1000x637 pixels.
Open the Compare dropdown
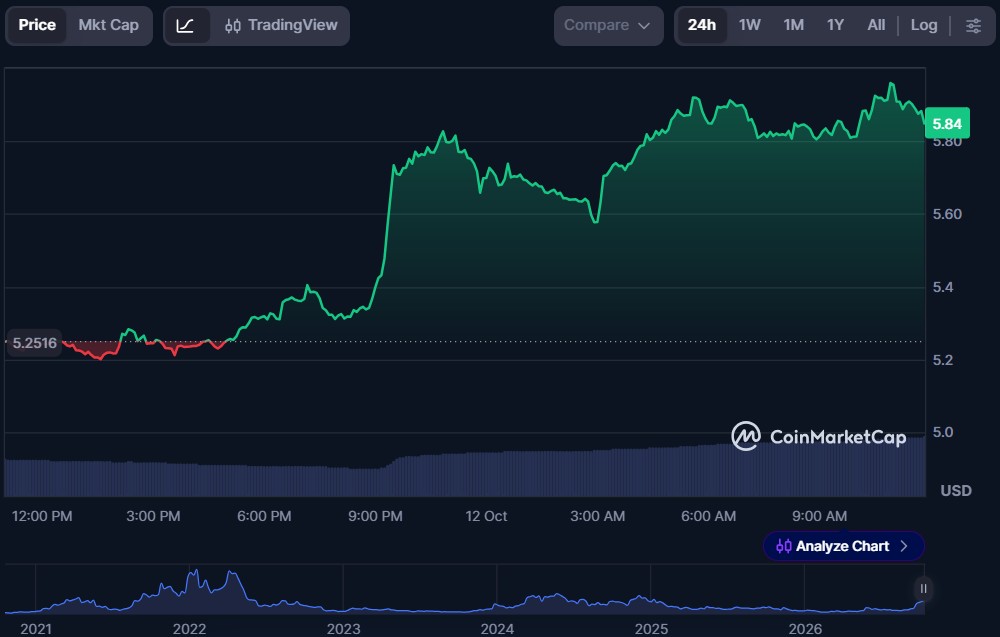pos(608,26)
